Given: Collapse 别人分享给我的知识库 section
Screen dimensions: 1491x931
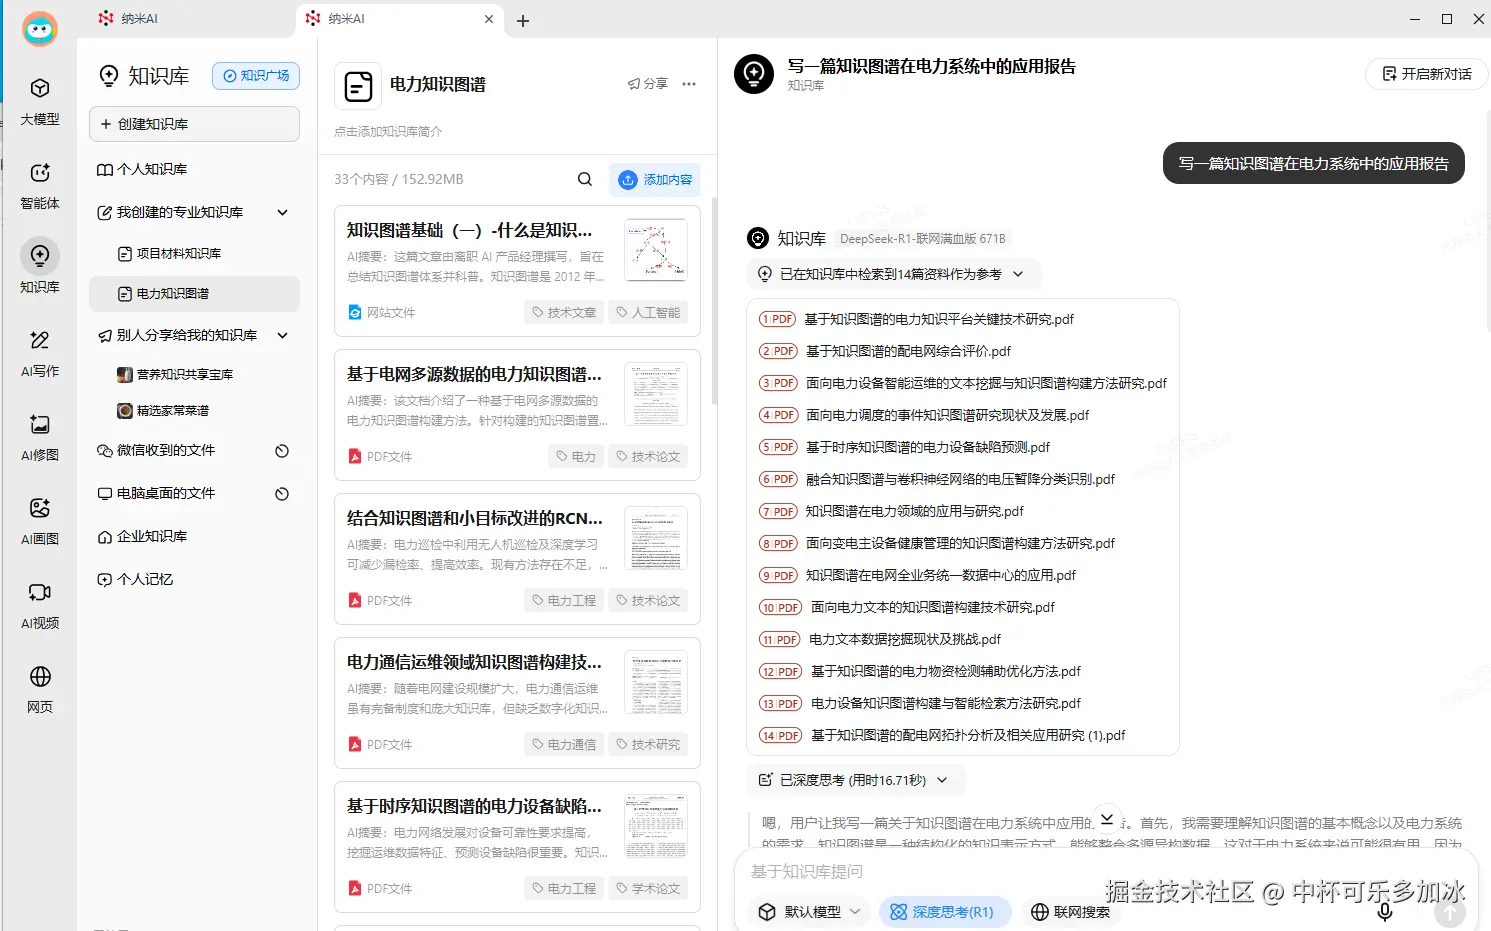Looking at the screenshot, I should 283,335.
